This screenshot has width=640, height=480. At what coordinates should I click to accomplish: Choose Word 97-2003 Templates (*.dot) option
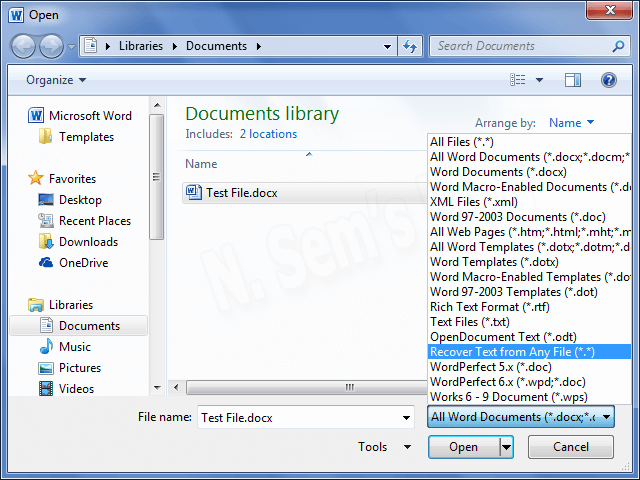529,292
